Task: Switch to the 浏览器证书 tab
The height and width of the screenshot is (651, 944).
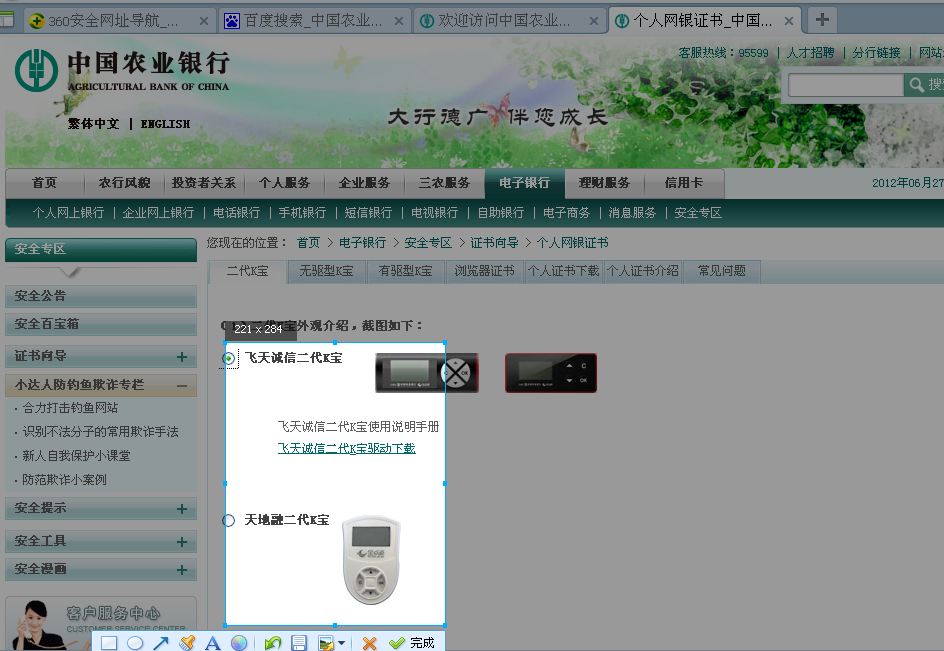Action: point(484,271)
